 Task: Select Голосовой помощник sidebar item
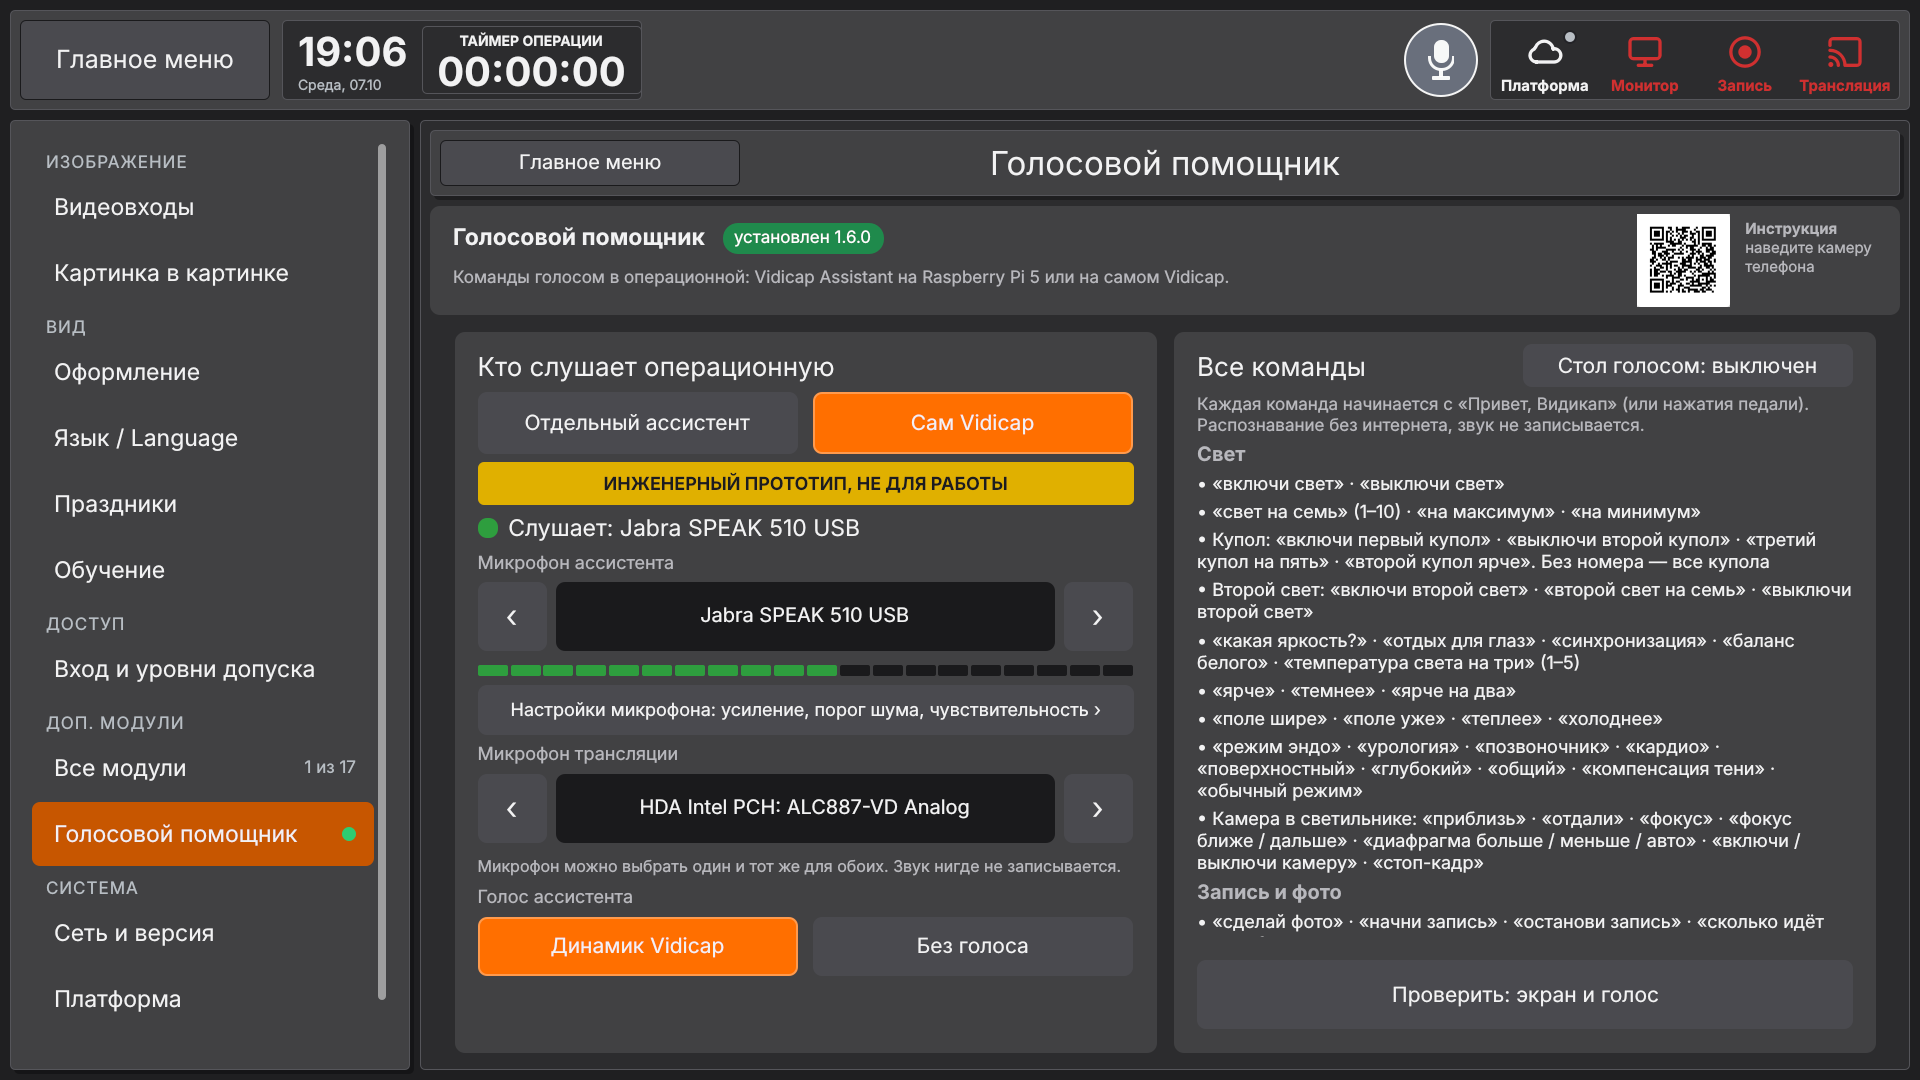pos(203,834)
